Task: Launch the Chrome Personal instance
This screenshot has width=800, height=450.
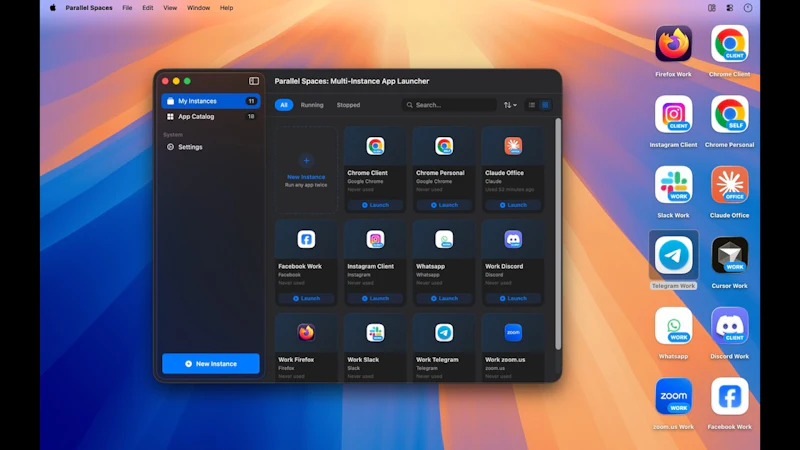Action: tap(444, 205)
